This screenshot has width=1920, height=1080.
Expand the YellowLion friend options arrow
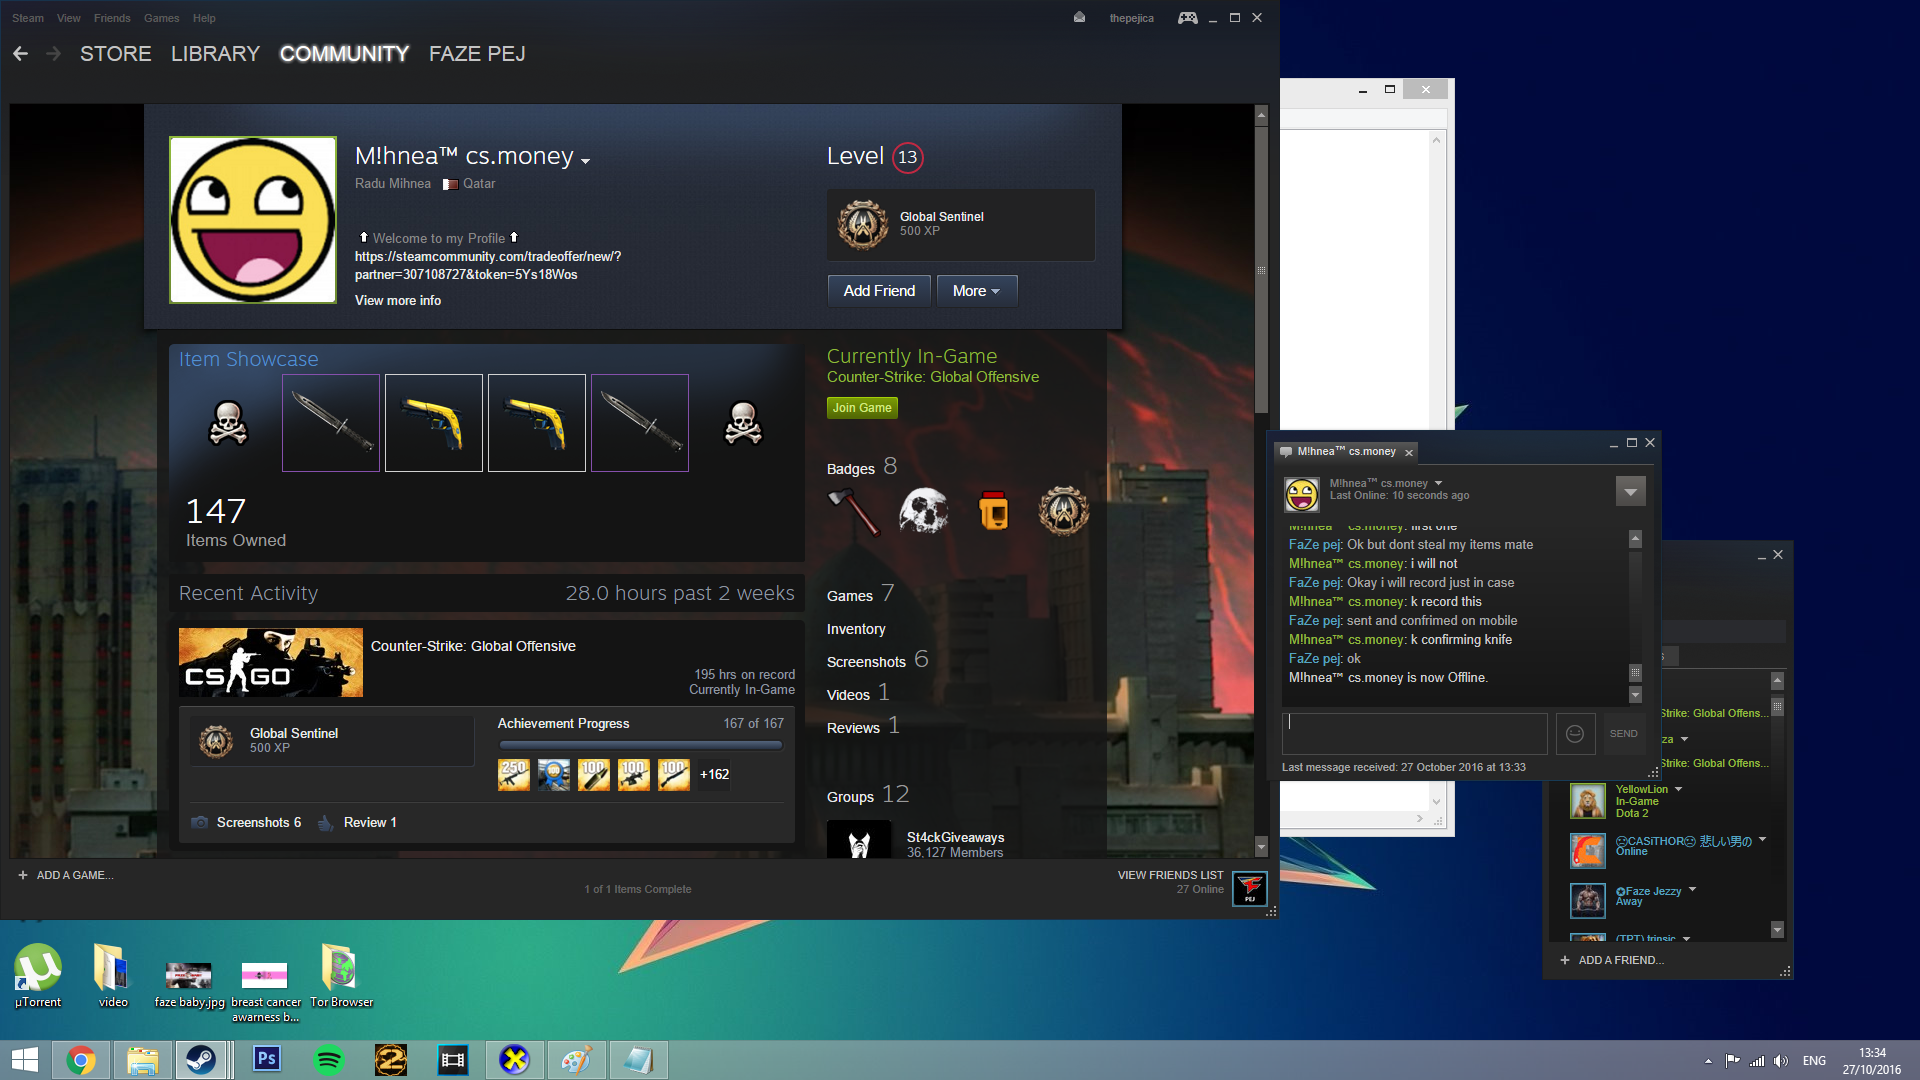(1679, 789)
